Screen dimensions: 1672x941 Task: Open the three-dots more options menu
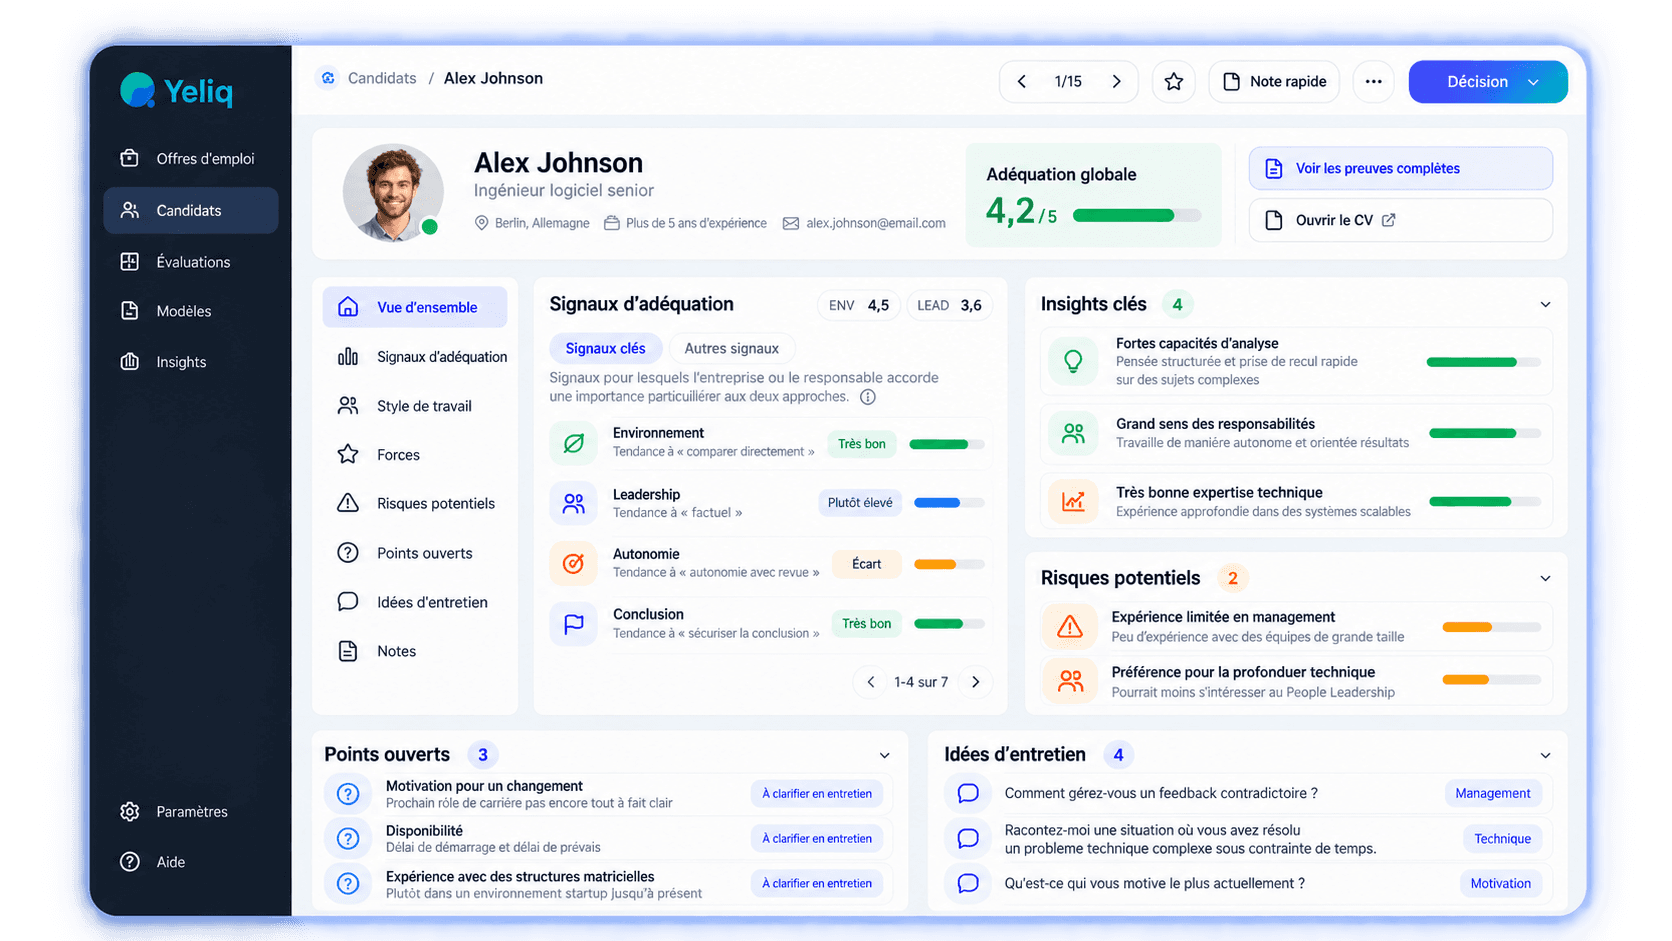click(1373, 82)
